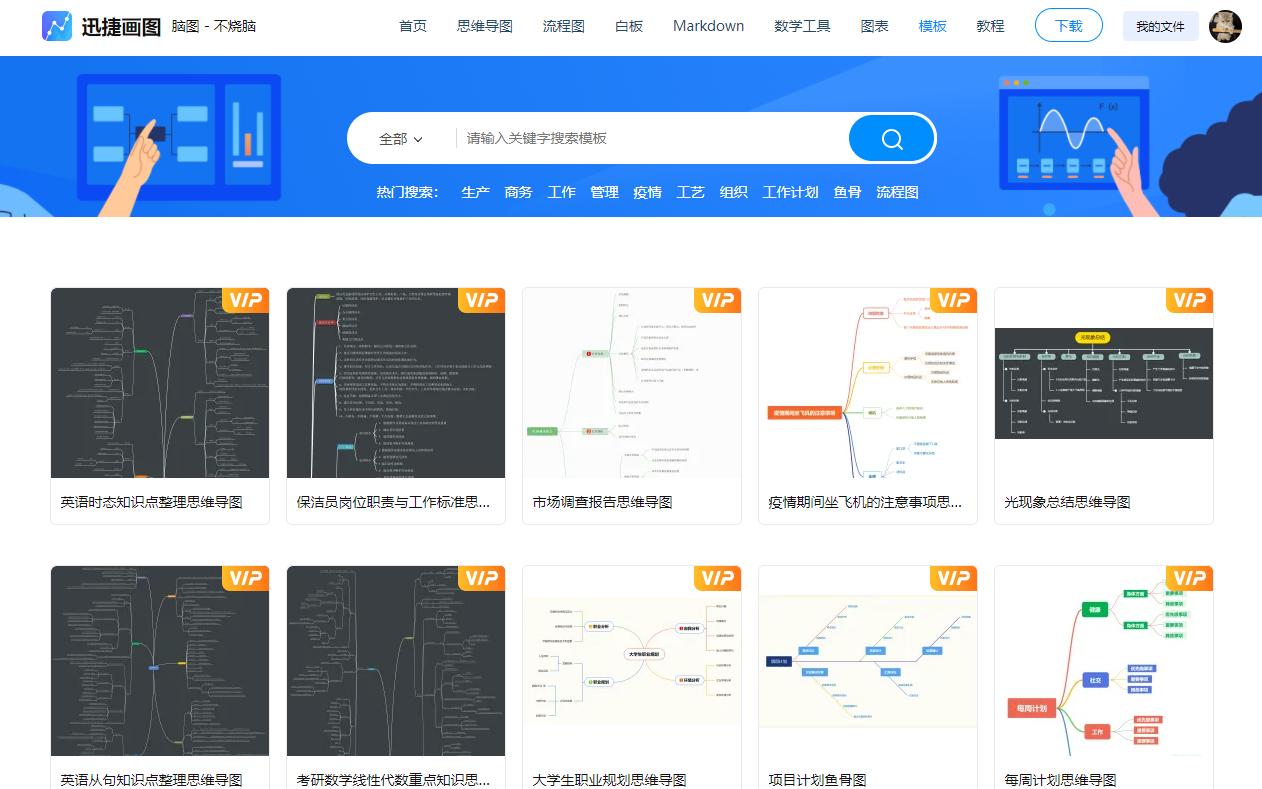1262x789 pixels.
Task: Select the Markdown menu item
Action: point(708,26)
